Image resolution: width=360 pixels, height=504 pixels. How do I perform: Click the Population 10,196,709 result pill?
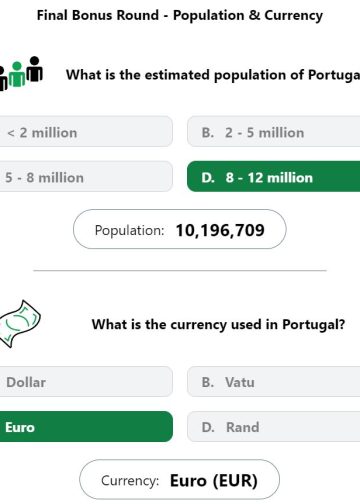[x=180, y=229]
